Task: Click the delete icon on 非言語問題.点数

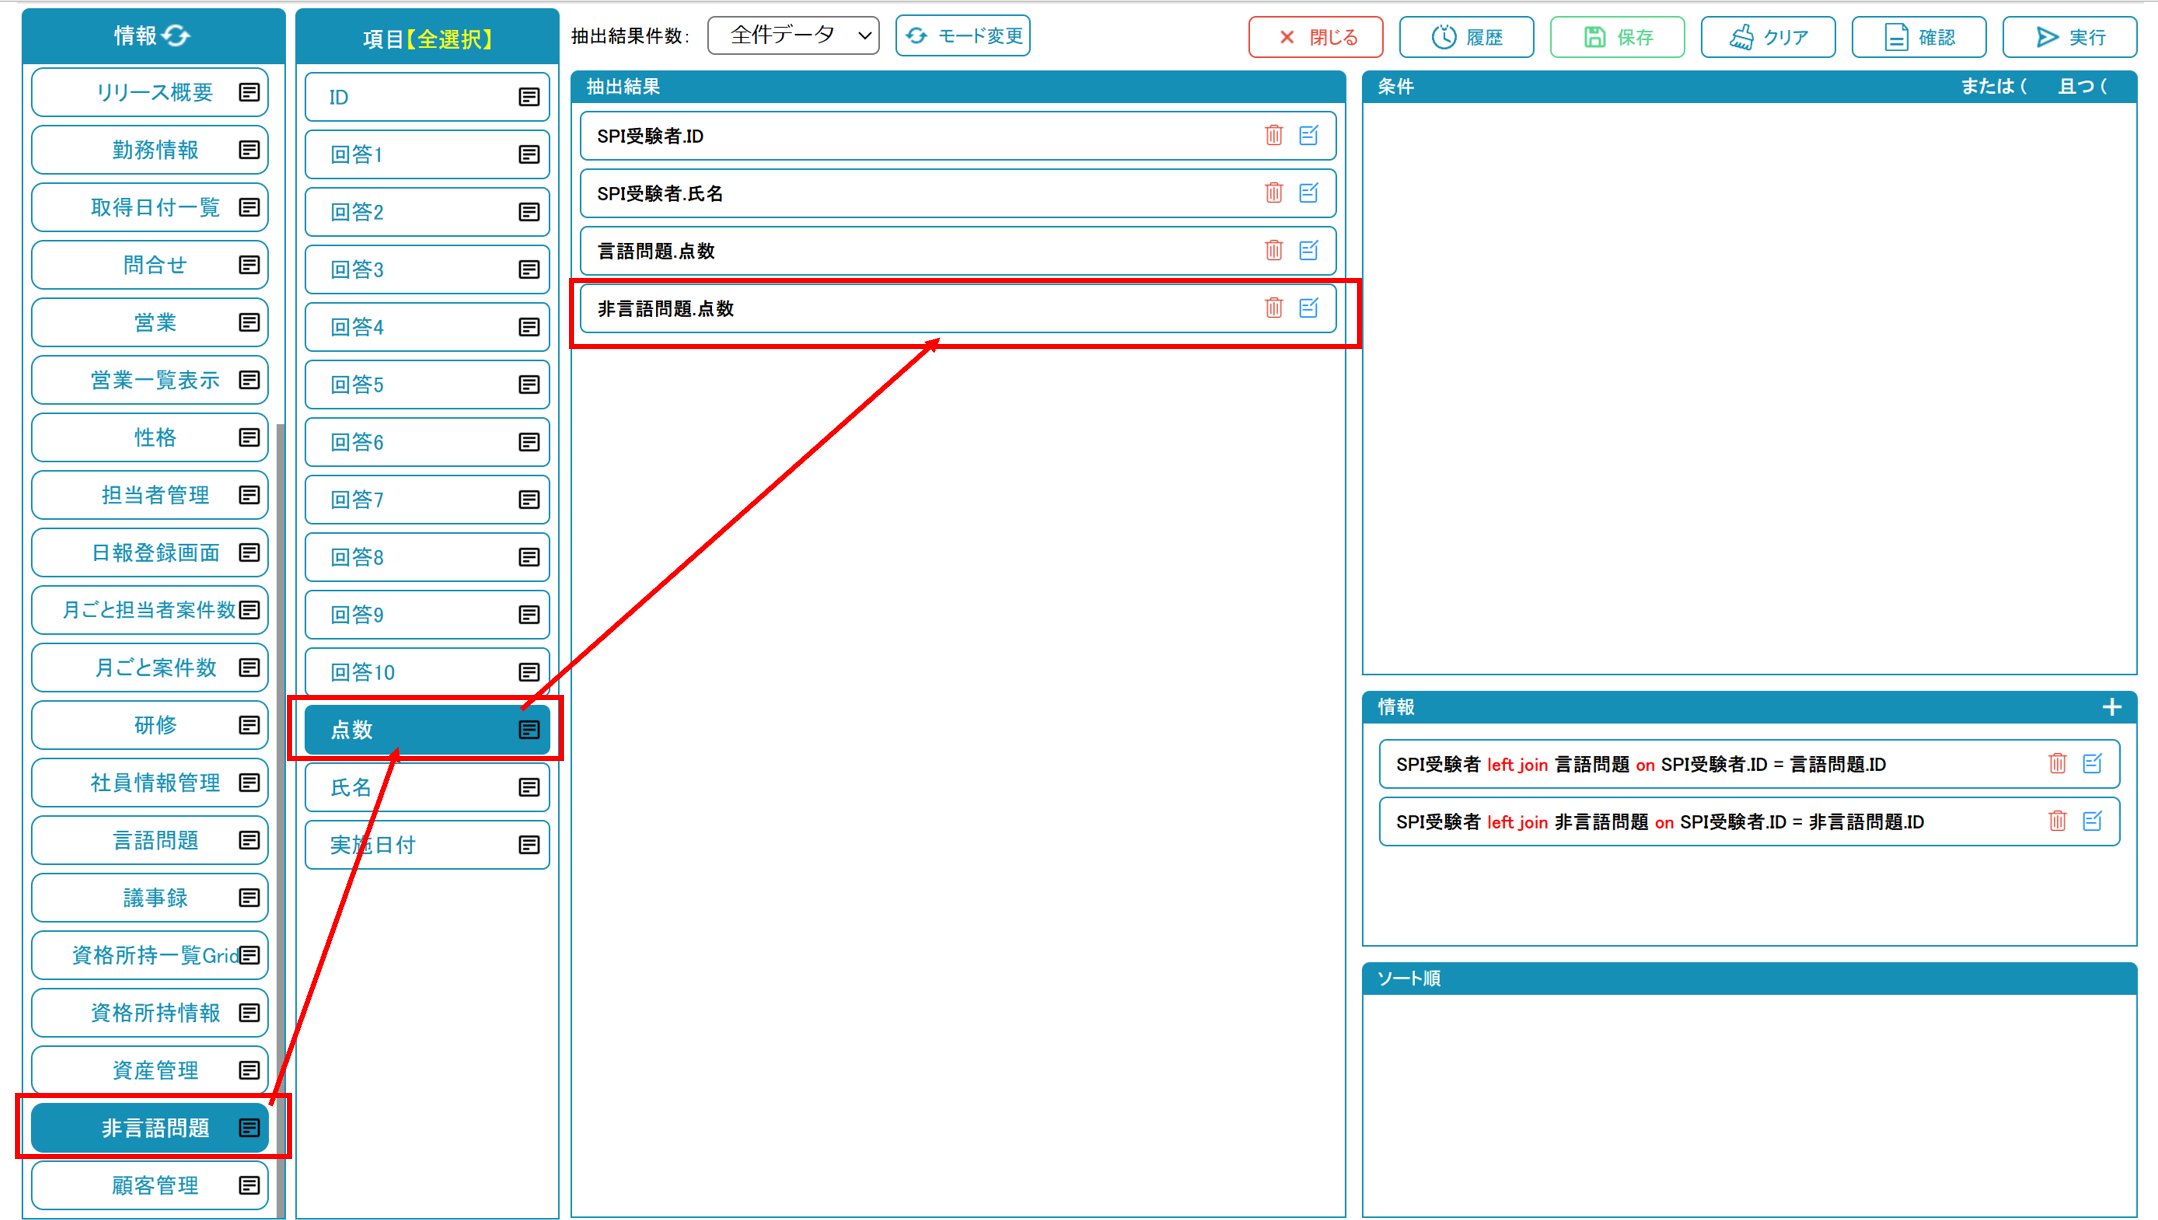Action: 1273,307
